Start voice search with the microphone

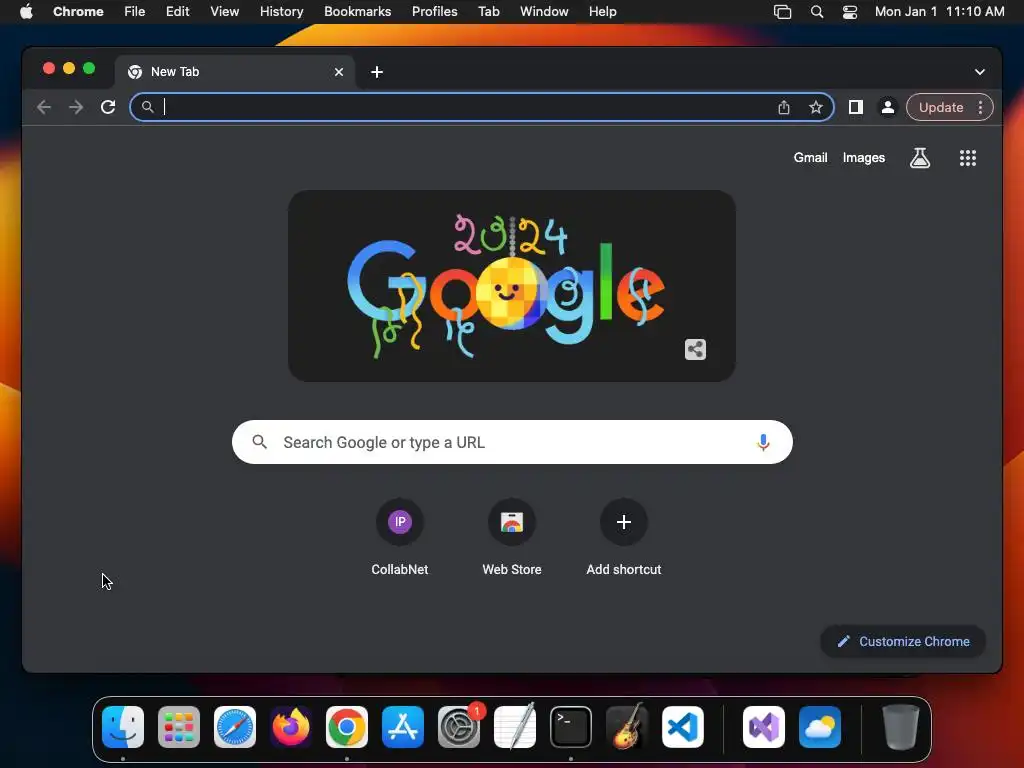763,442
